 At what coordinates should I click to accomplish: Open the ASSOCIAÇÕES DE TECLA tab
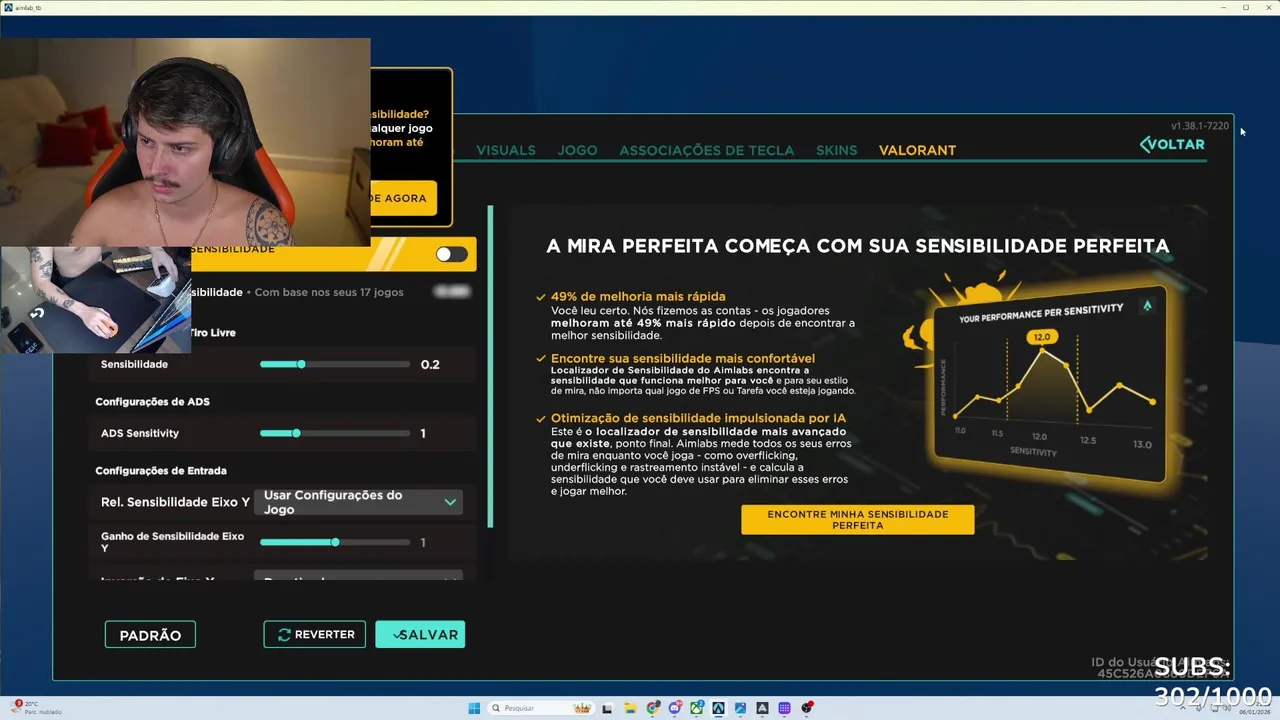tap(706, 150)
